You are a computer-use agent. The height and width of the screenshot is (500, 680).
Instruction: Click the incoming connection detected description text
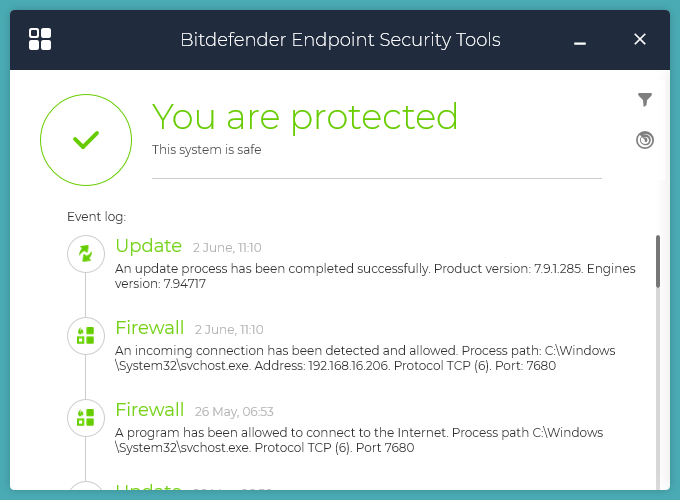click(x=365, y=358)
